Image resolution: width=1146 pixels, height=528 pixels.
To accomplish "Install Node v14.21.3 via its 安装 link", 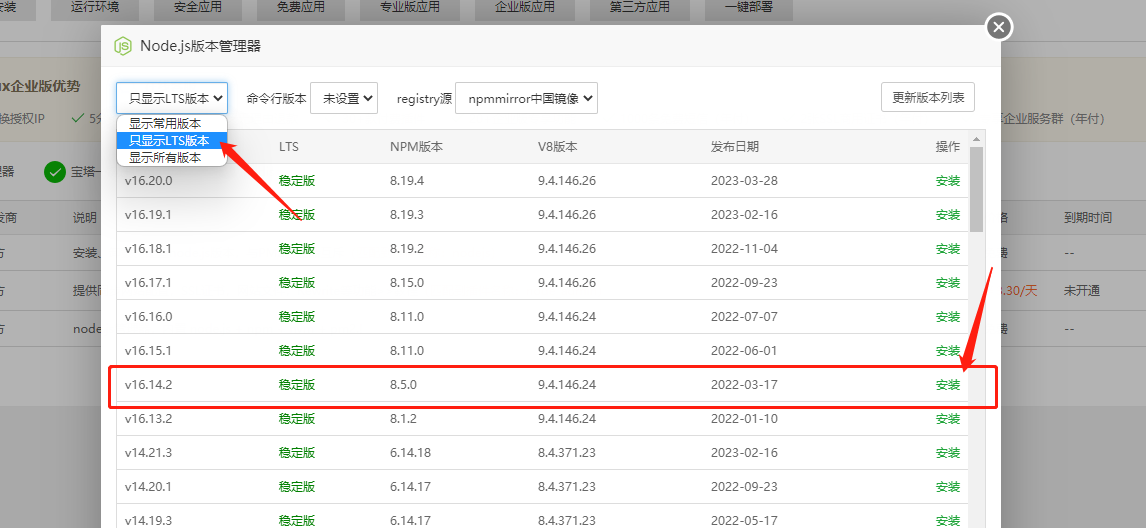I will 948,453.
